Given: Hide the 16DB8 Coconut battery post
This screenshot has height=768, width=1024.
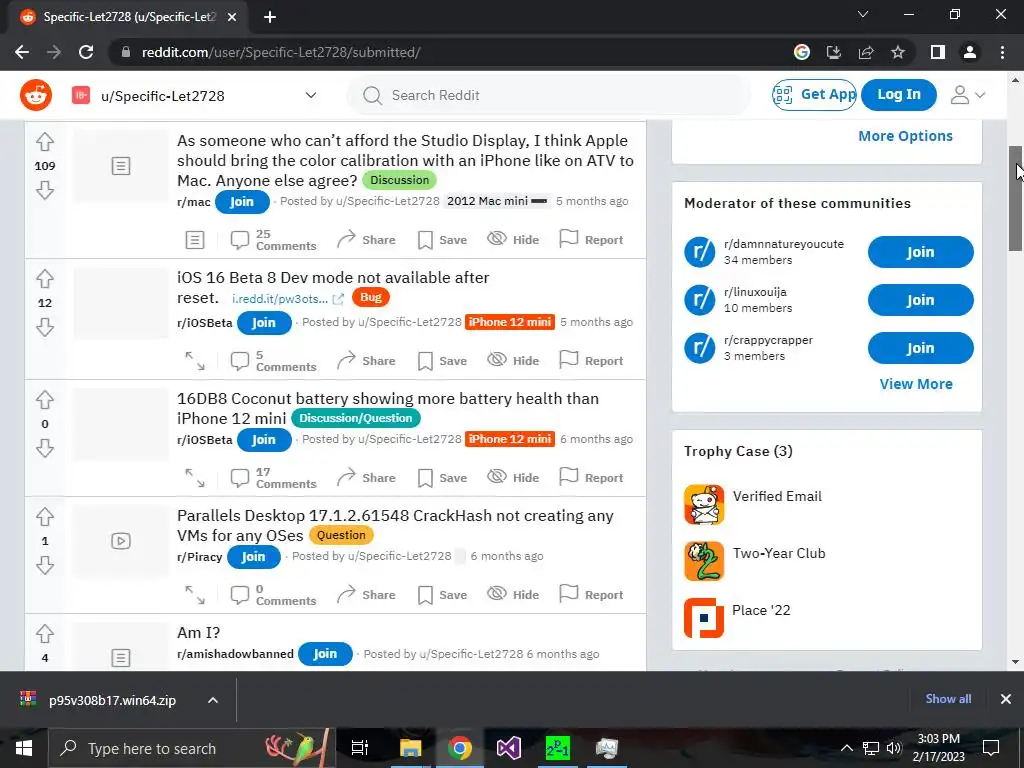Looking at the screenshot, I should (513, 477).
